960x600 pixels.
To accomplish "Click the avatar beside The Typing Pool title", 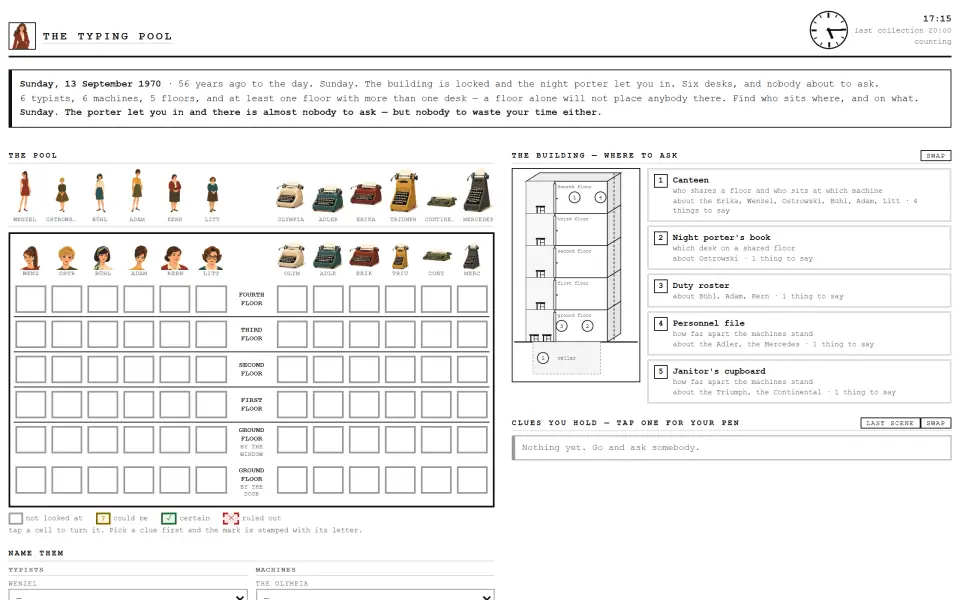I will [x=22, y=36].
